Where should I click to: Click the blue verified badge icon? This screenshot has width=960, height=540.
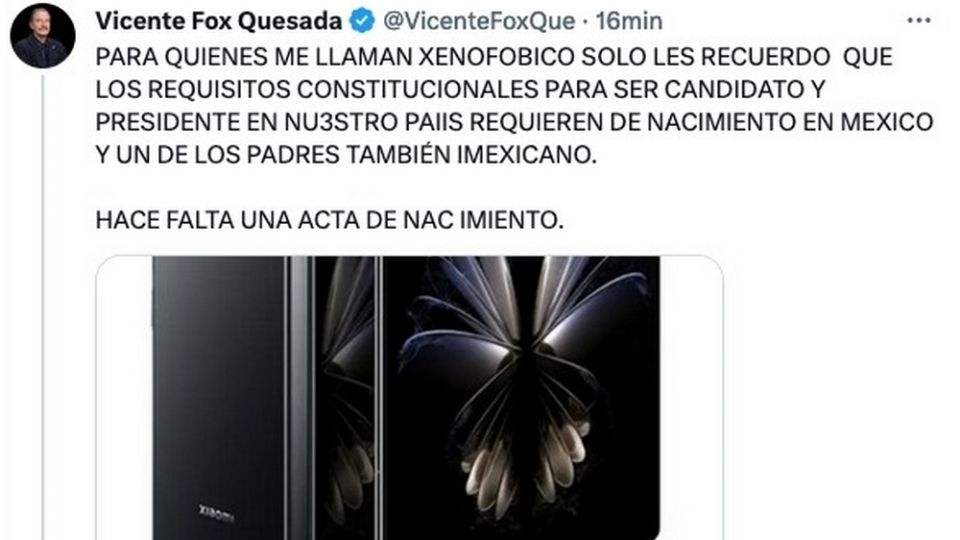point(362,21)
